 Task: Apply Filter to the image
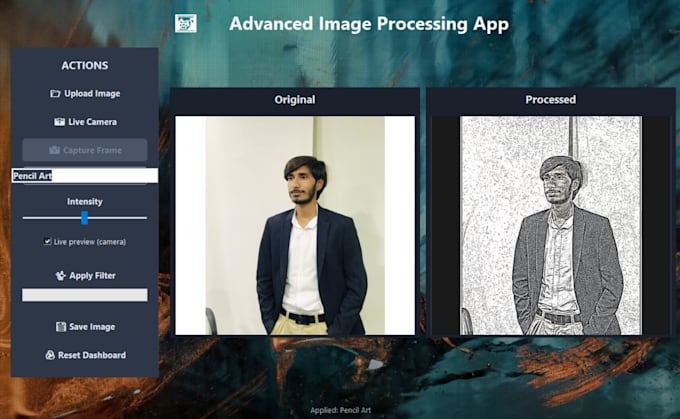pyautogui.click(x=85, y=275)
